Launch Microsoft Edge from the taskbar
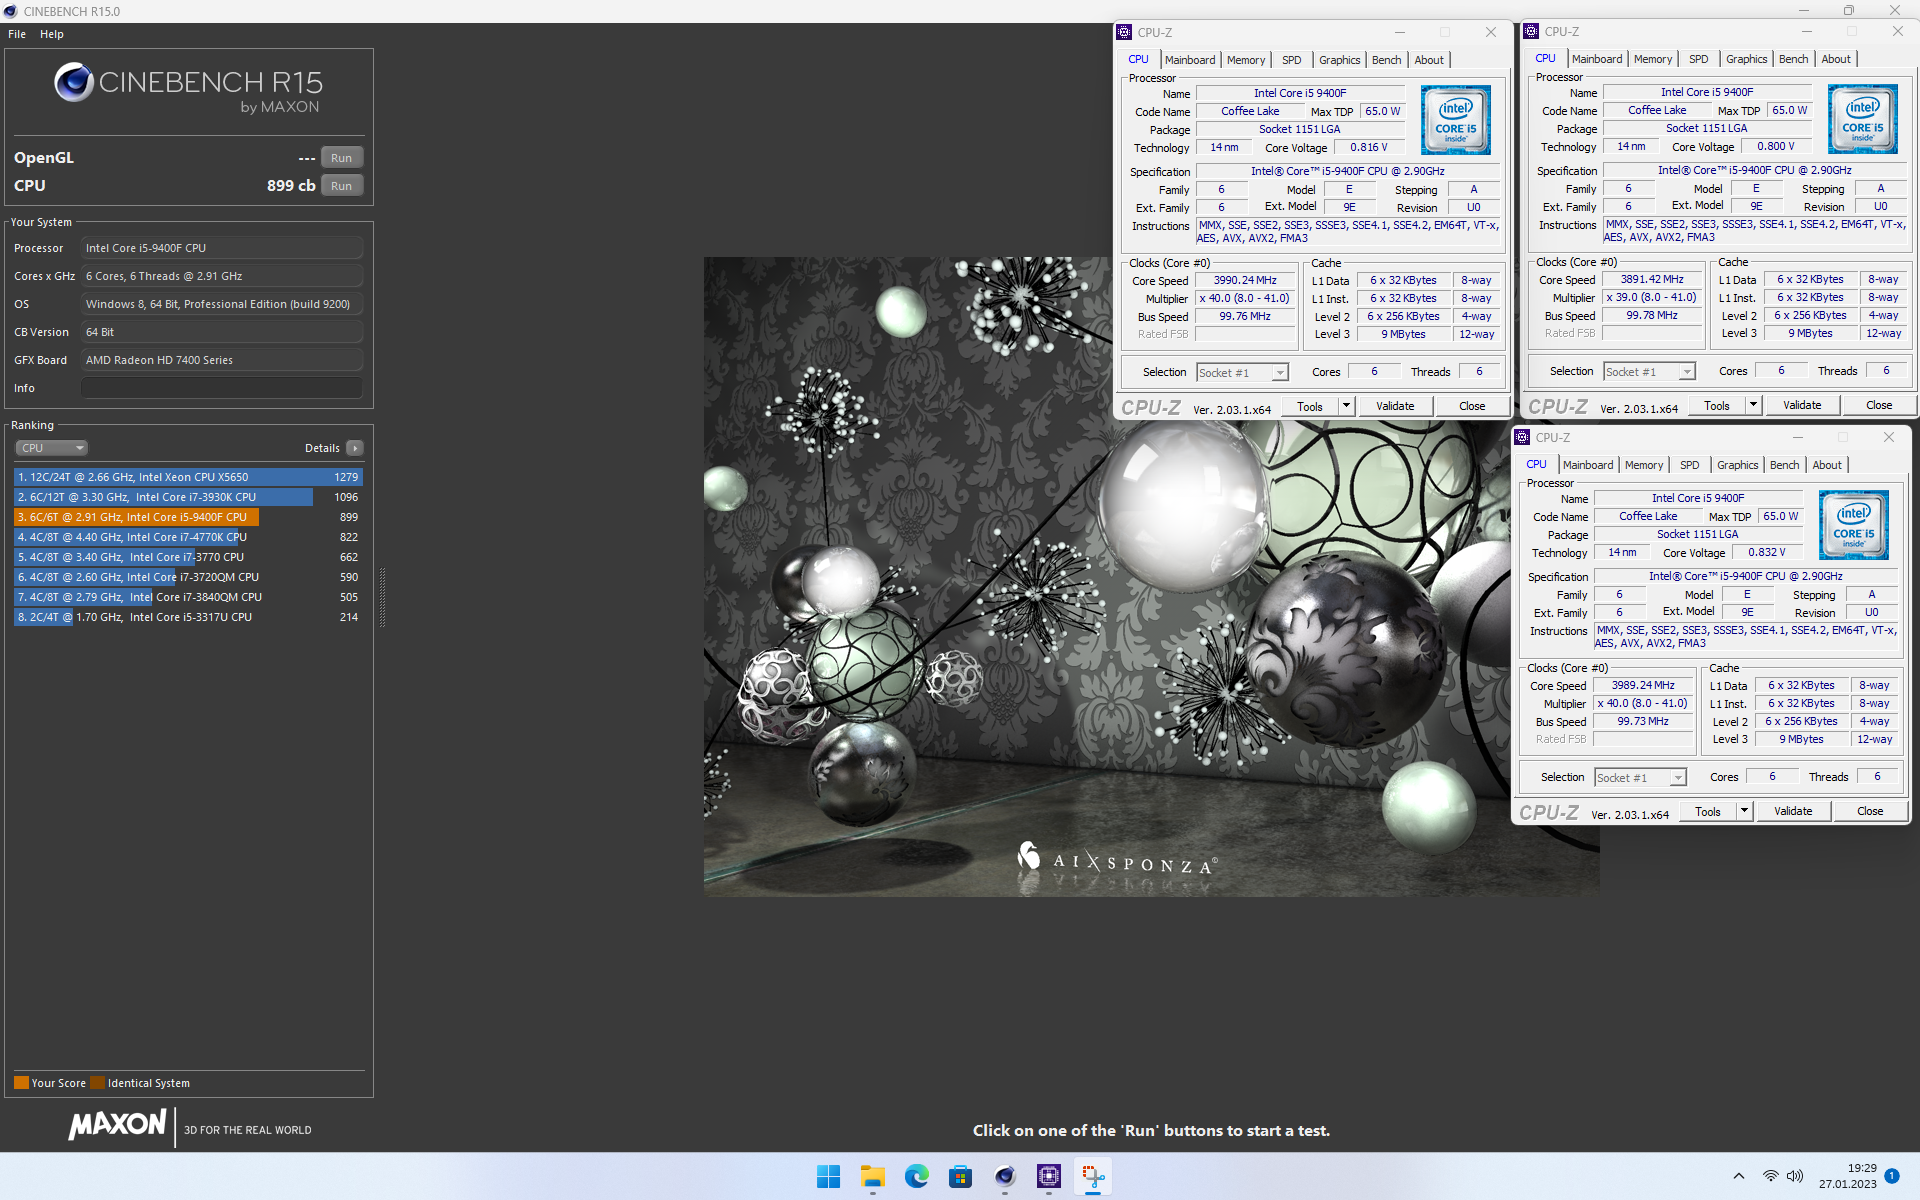Image resolution: width=1920 pixels, height=1200 pixels. 917,1177
